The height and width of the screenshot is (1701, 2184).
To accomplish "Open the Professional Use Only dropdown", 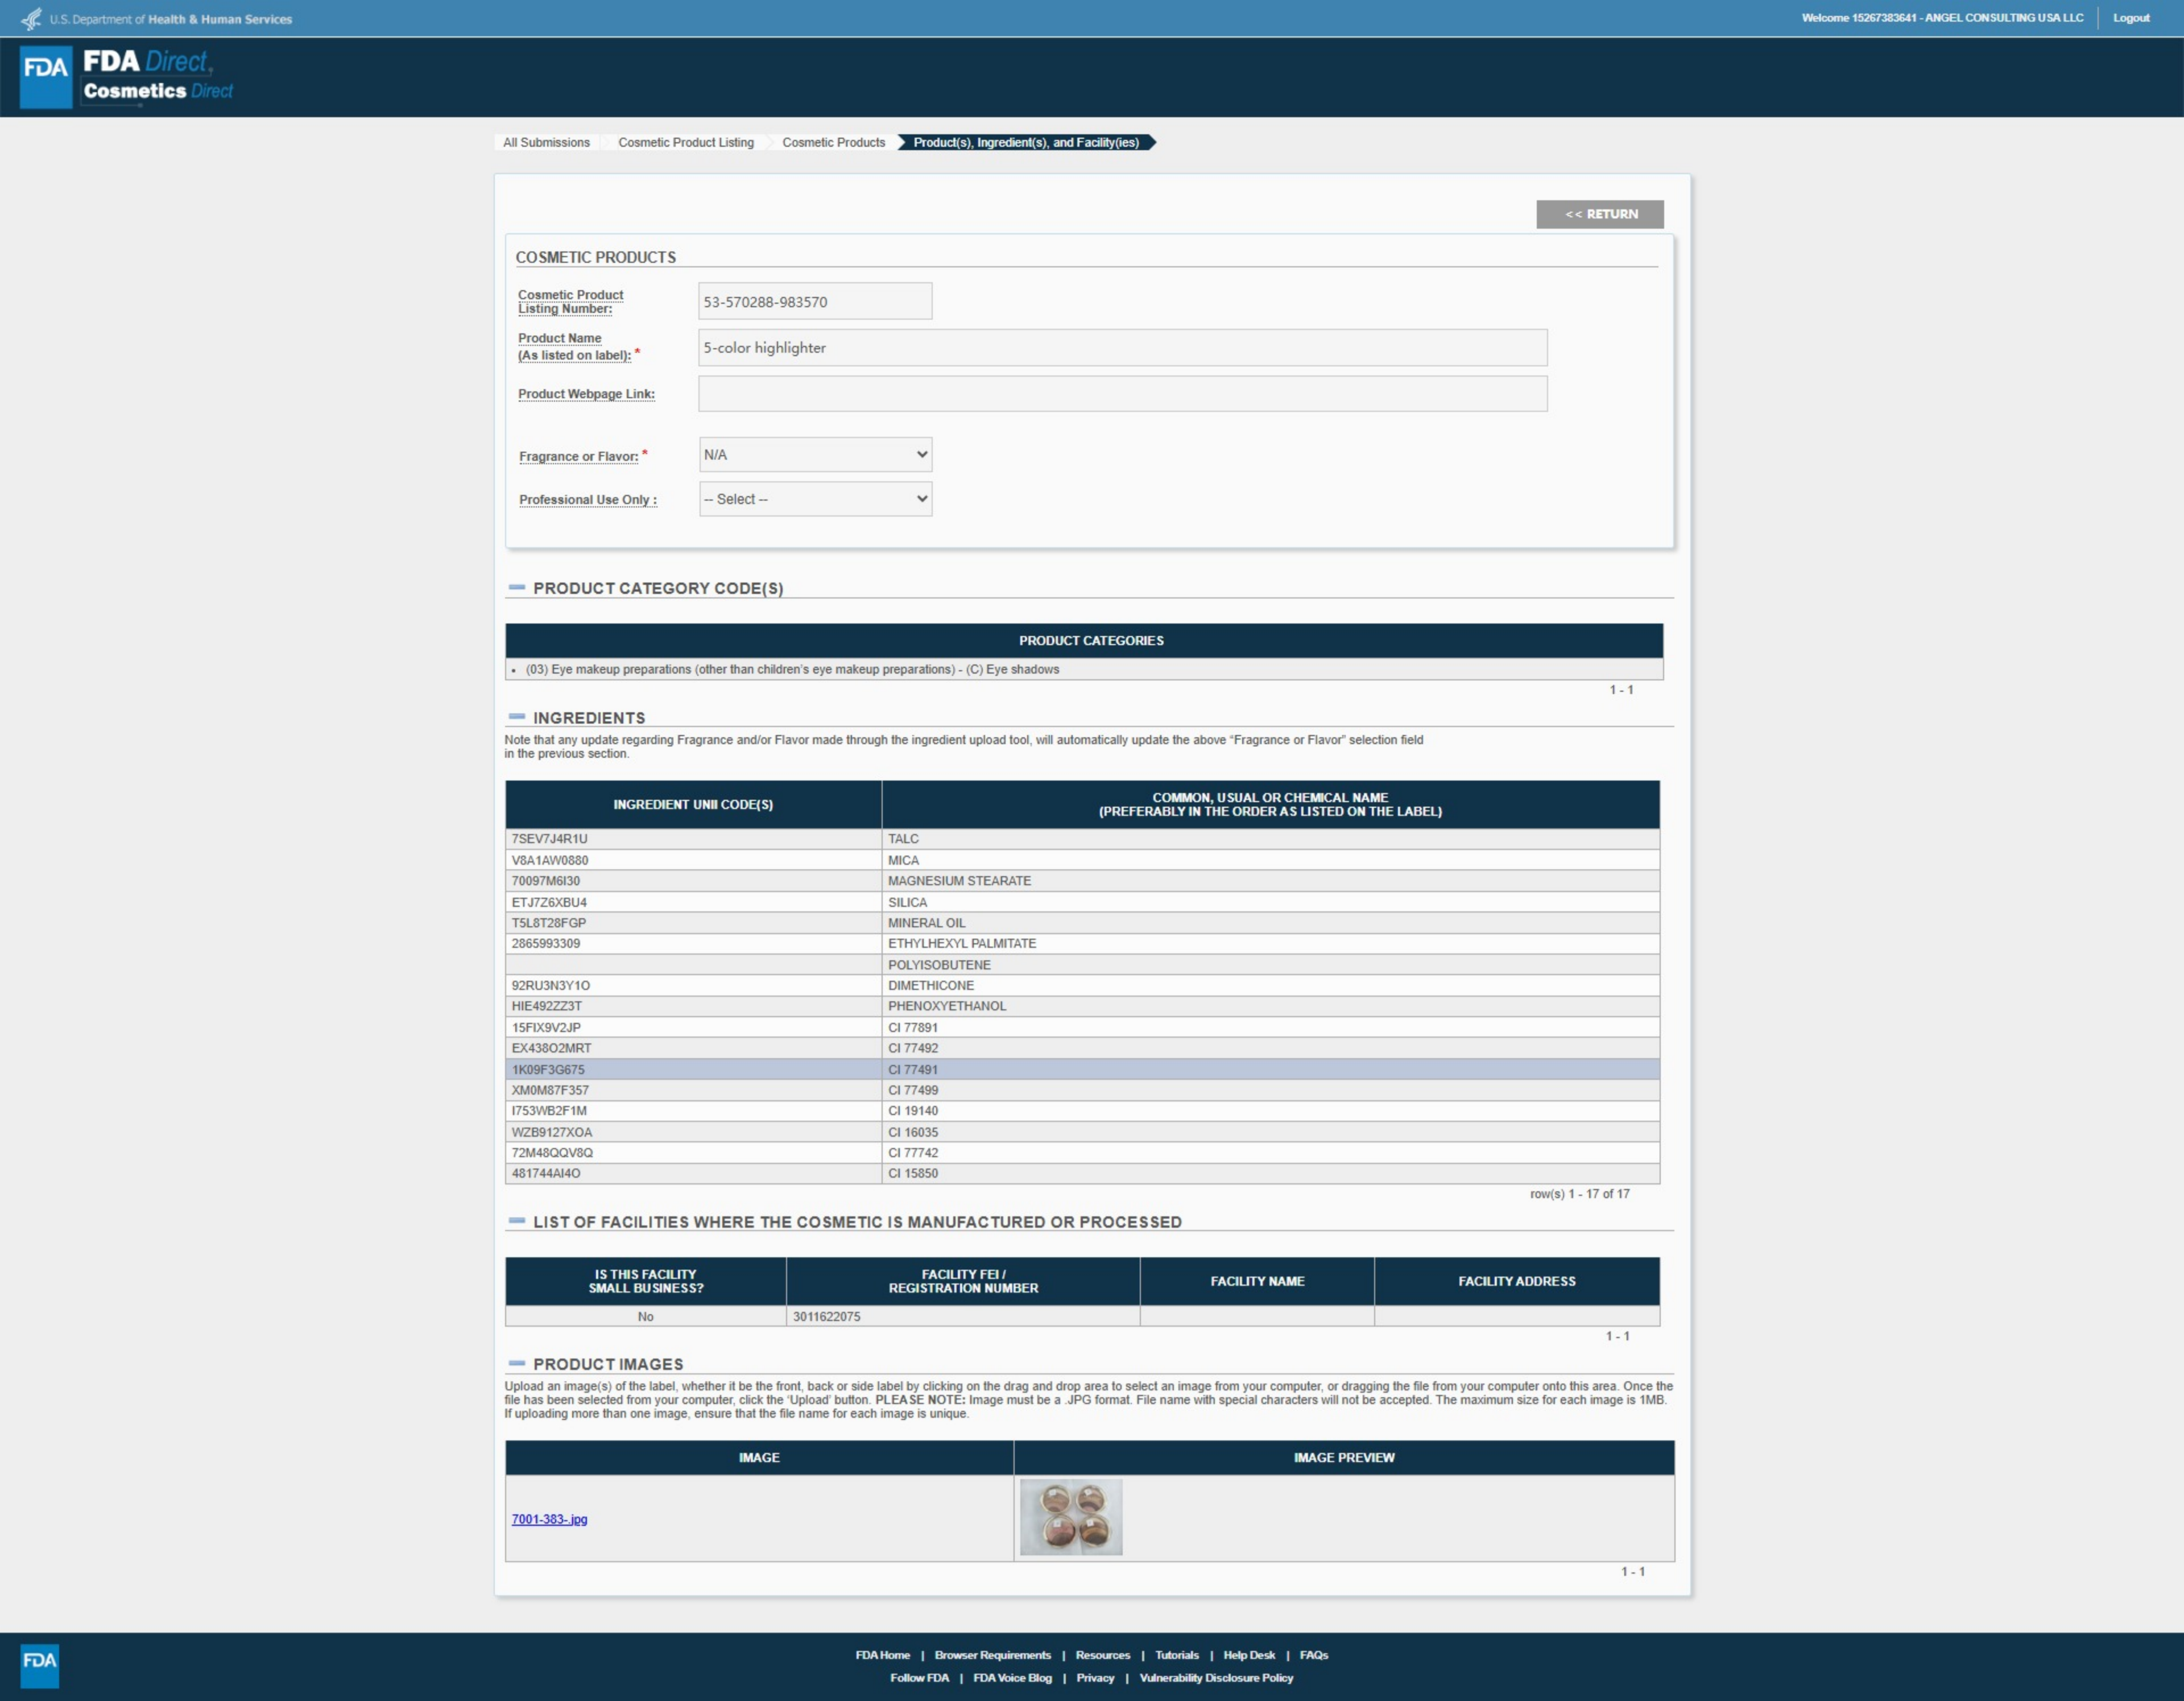I will click(x=815, y=499).
